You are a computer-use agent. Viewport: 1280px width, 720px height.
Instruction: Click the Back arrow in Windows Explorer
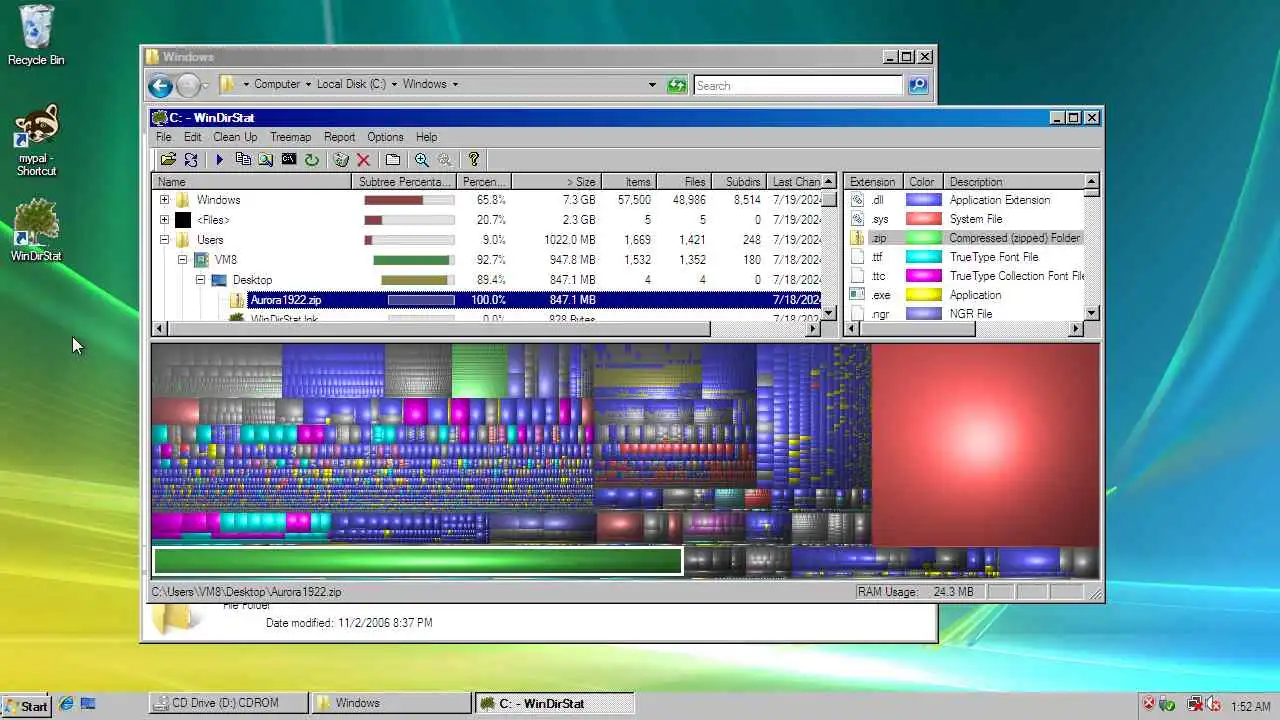coord(160,86)
